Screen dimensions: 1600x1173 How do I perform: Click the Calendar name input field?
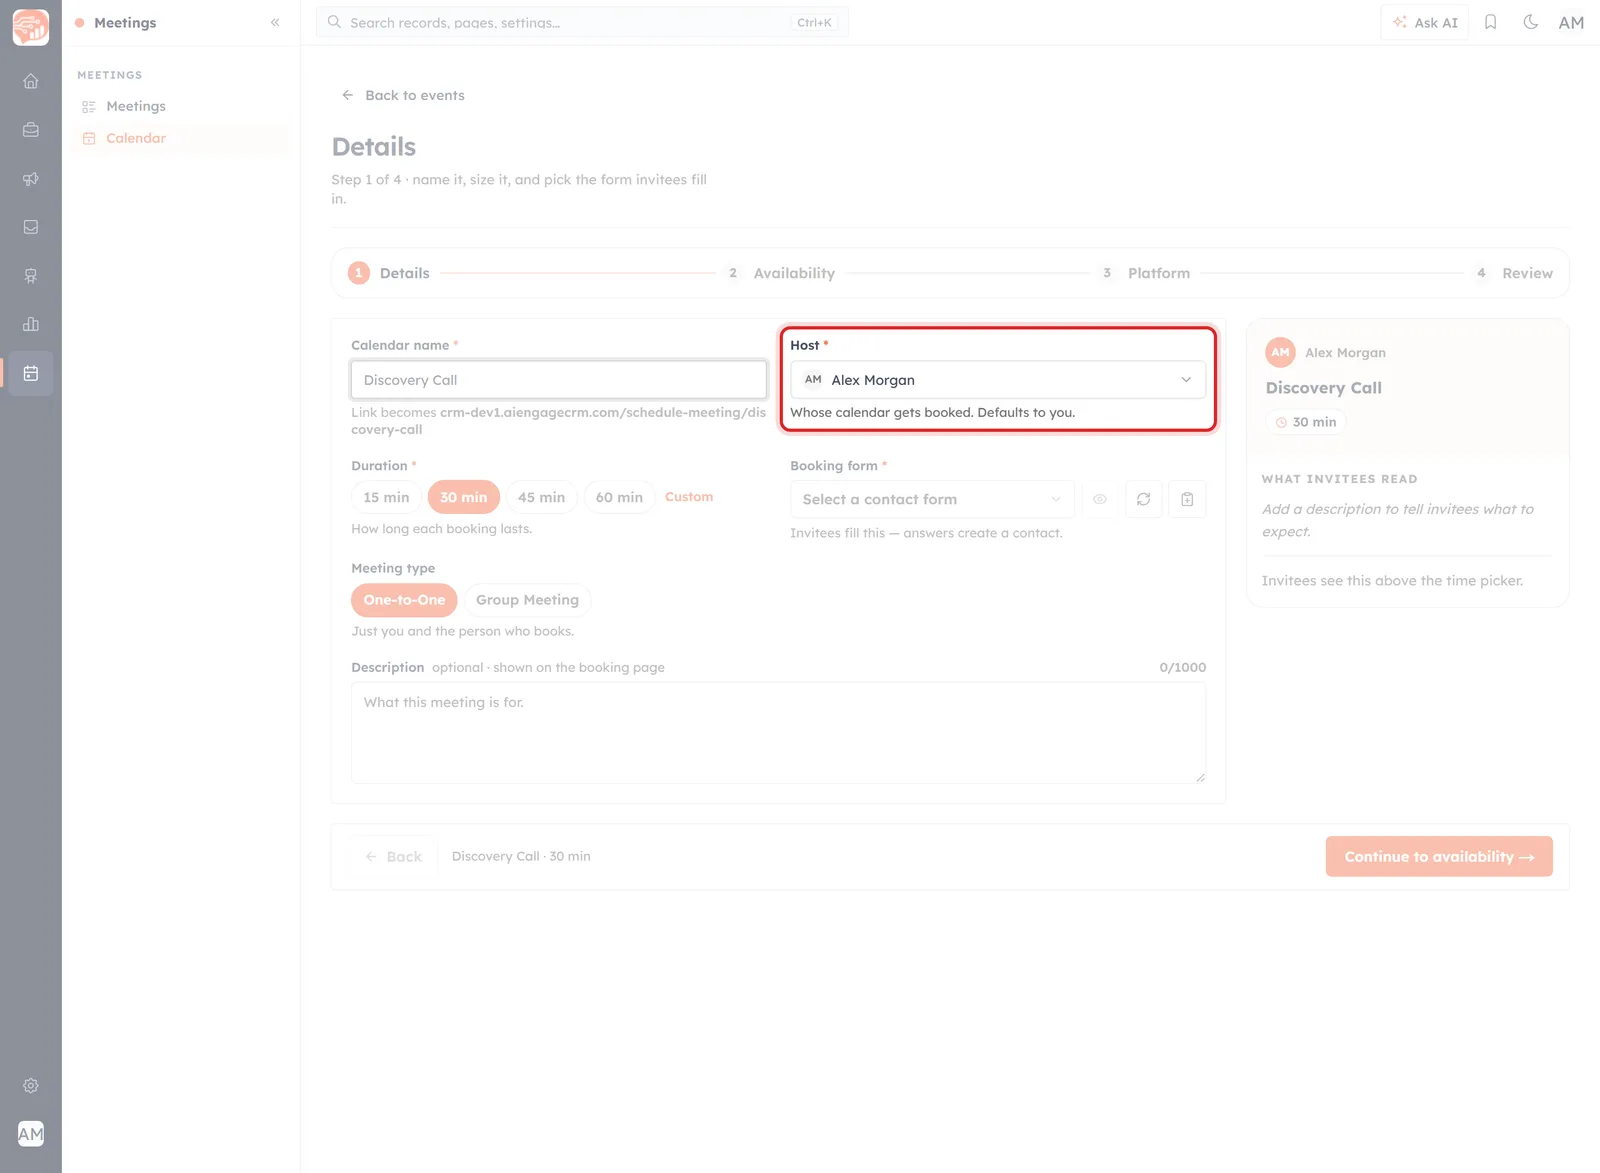coord(559,380)
